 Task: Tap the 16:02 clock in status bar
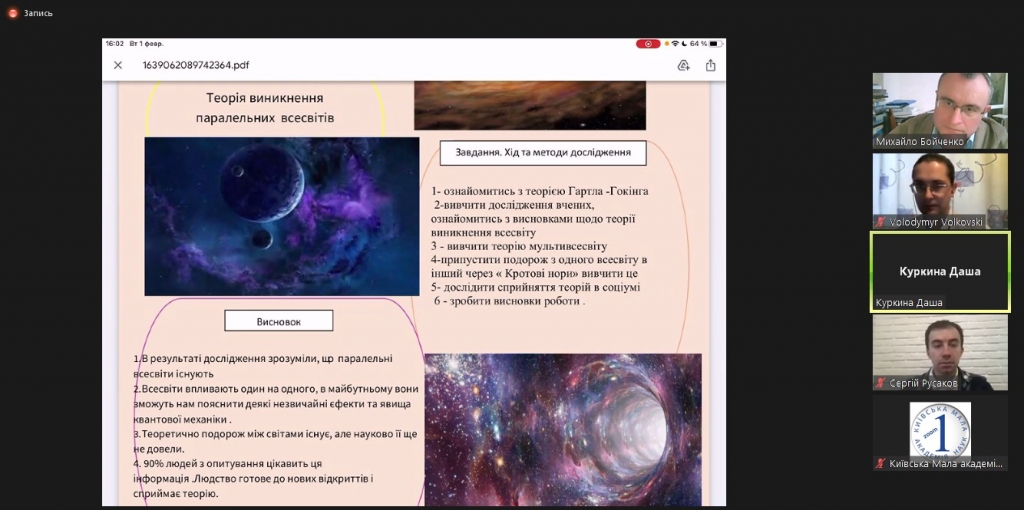pos(114,44)
